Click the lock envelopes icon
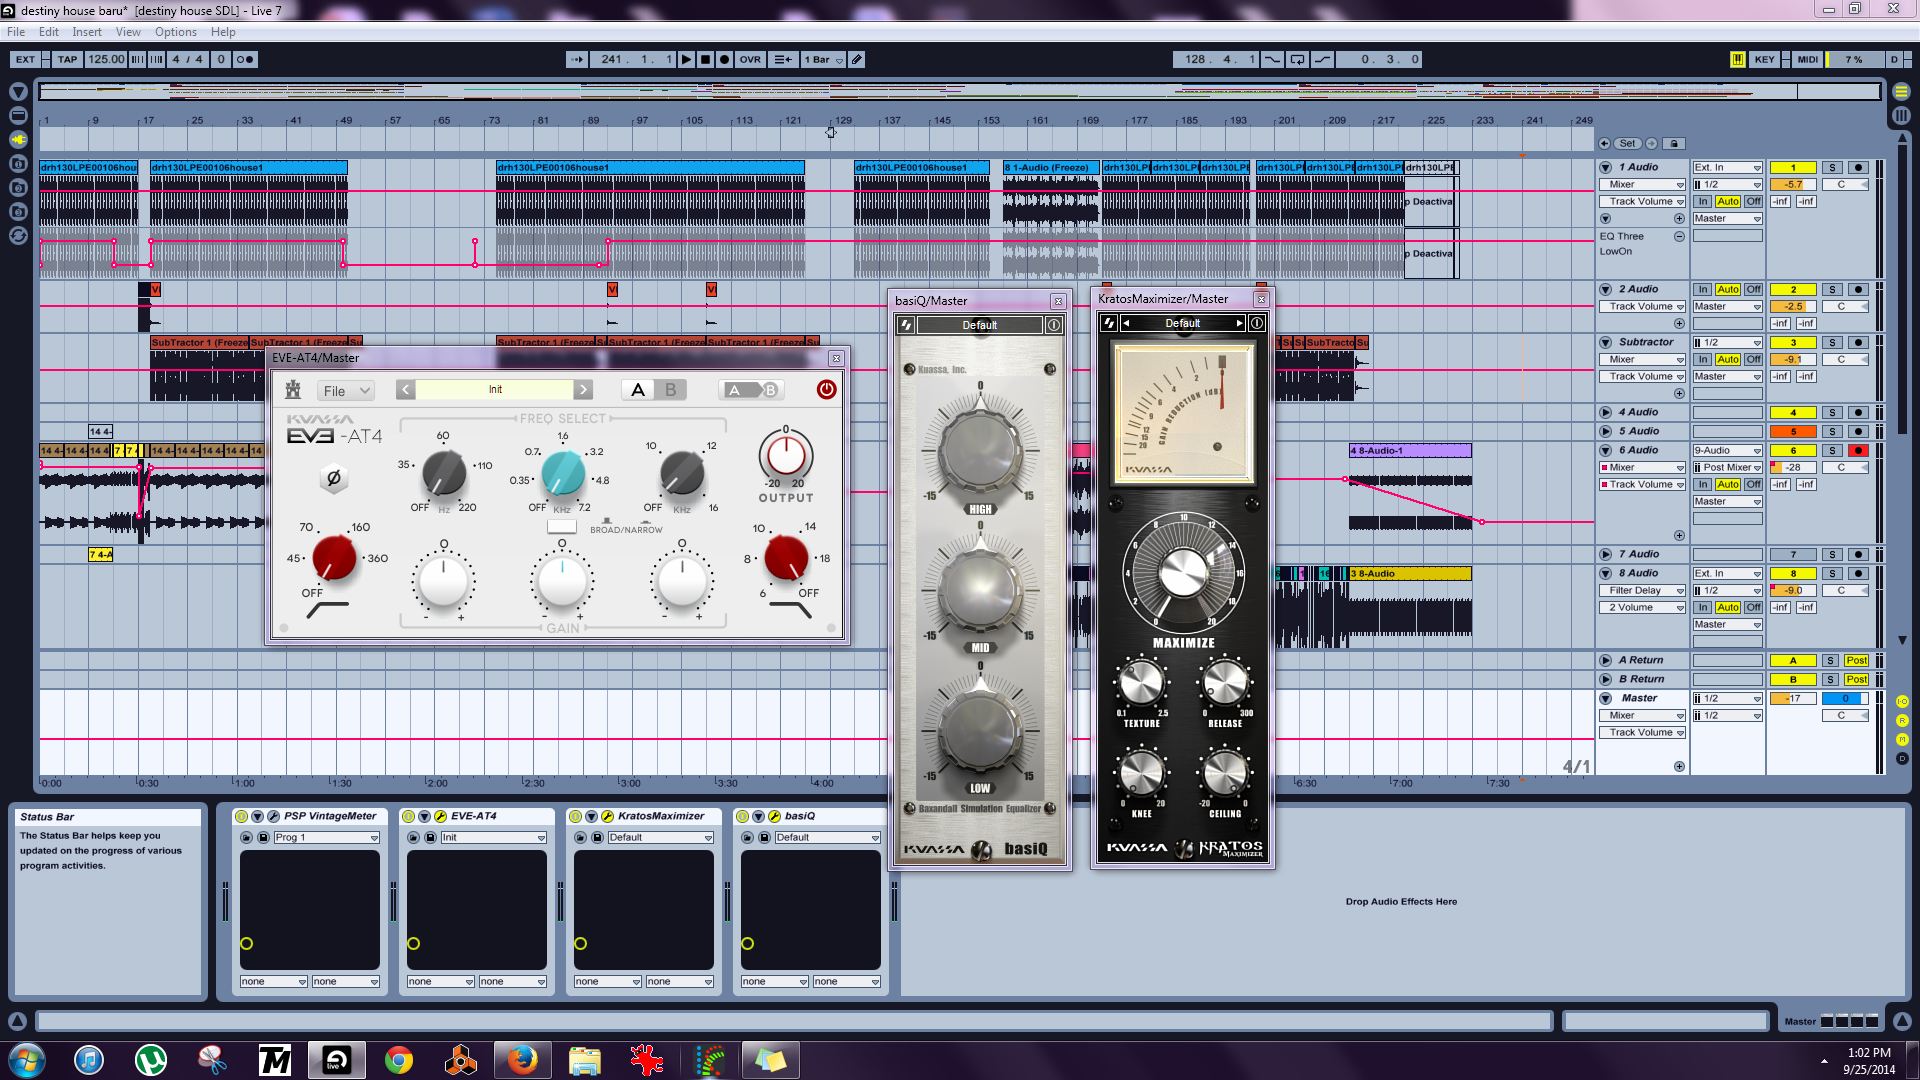1920x1080 pixels. tap(1675, 143)
